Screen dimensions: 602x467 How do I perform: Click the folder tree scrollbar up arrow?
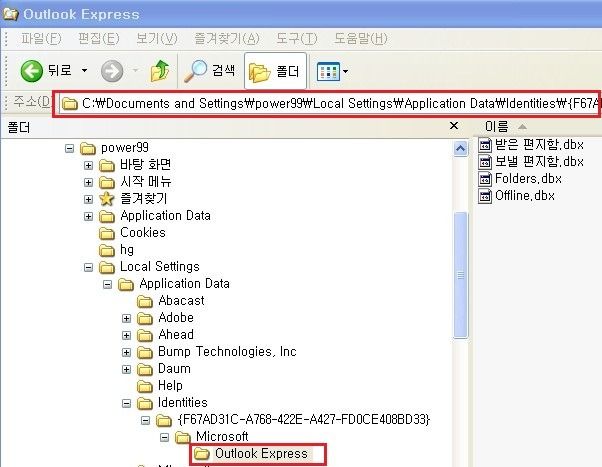pos(461,148)
